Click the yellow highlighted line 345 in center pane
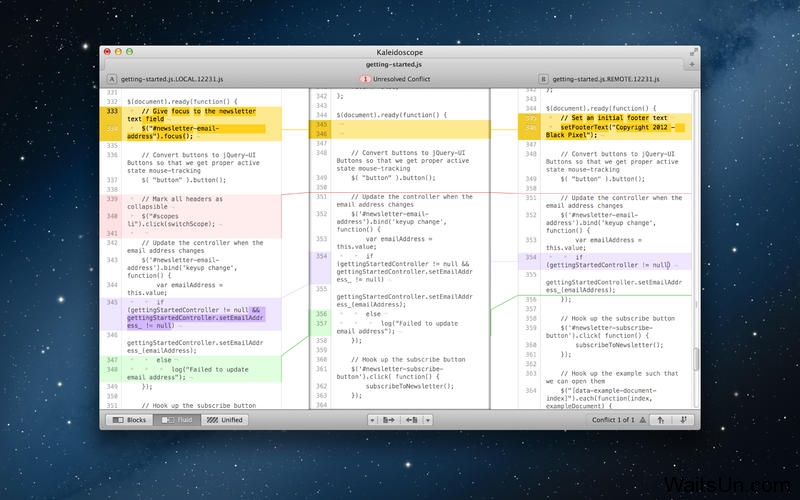Viewport: 800px width, 500px height. pos(400,125)
